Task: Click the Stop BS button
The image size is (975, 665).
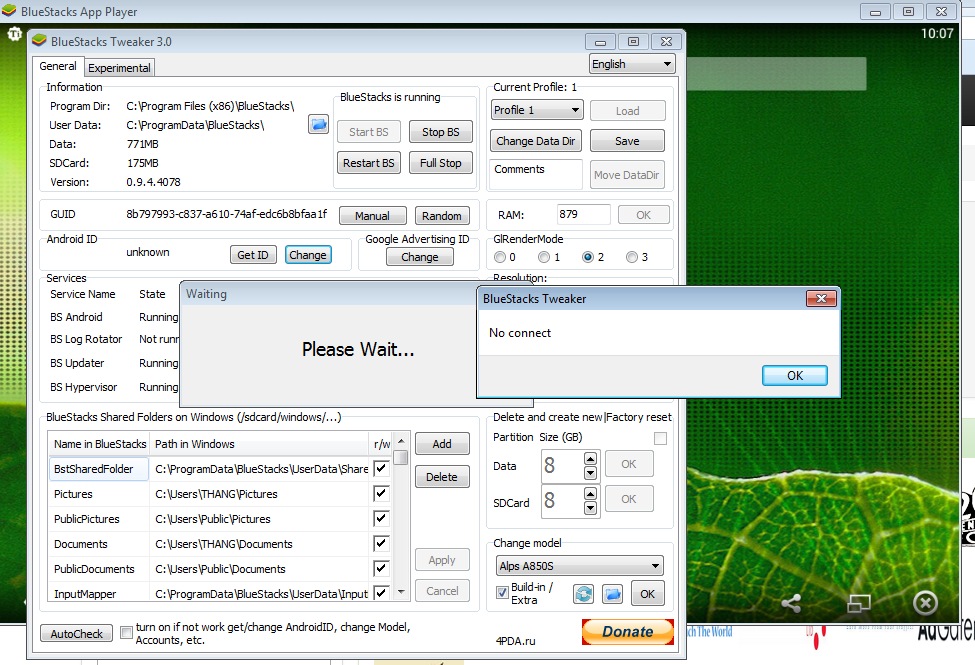Action: 440,132
